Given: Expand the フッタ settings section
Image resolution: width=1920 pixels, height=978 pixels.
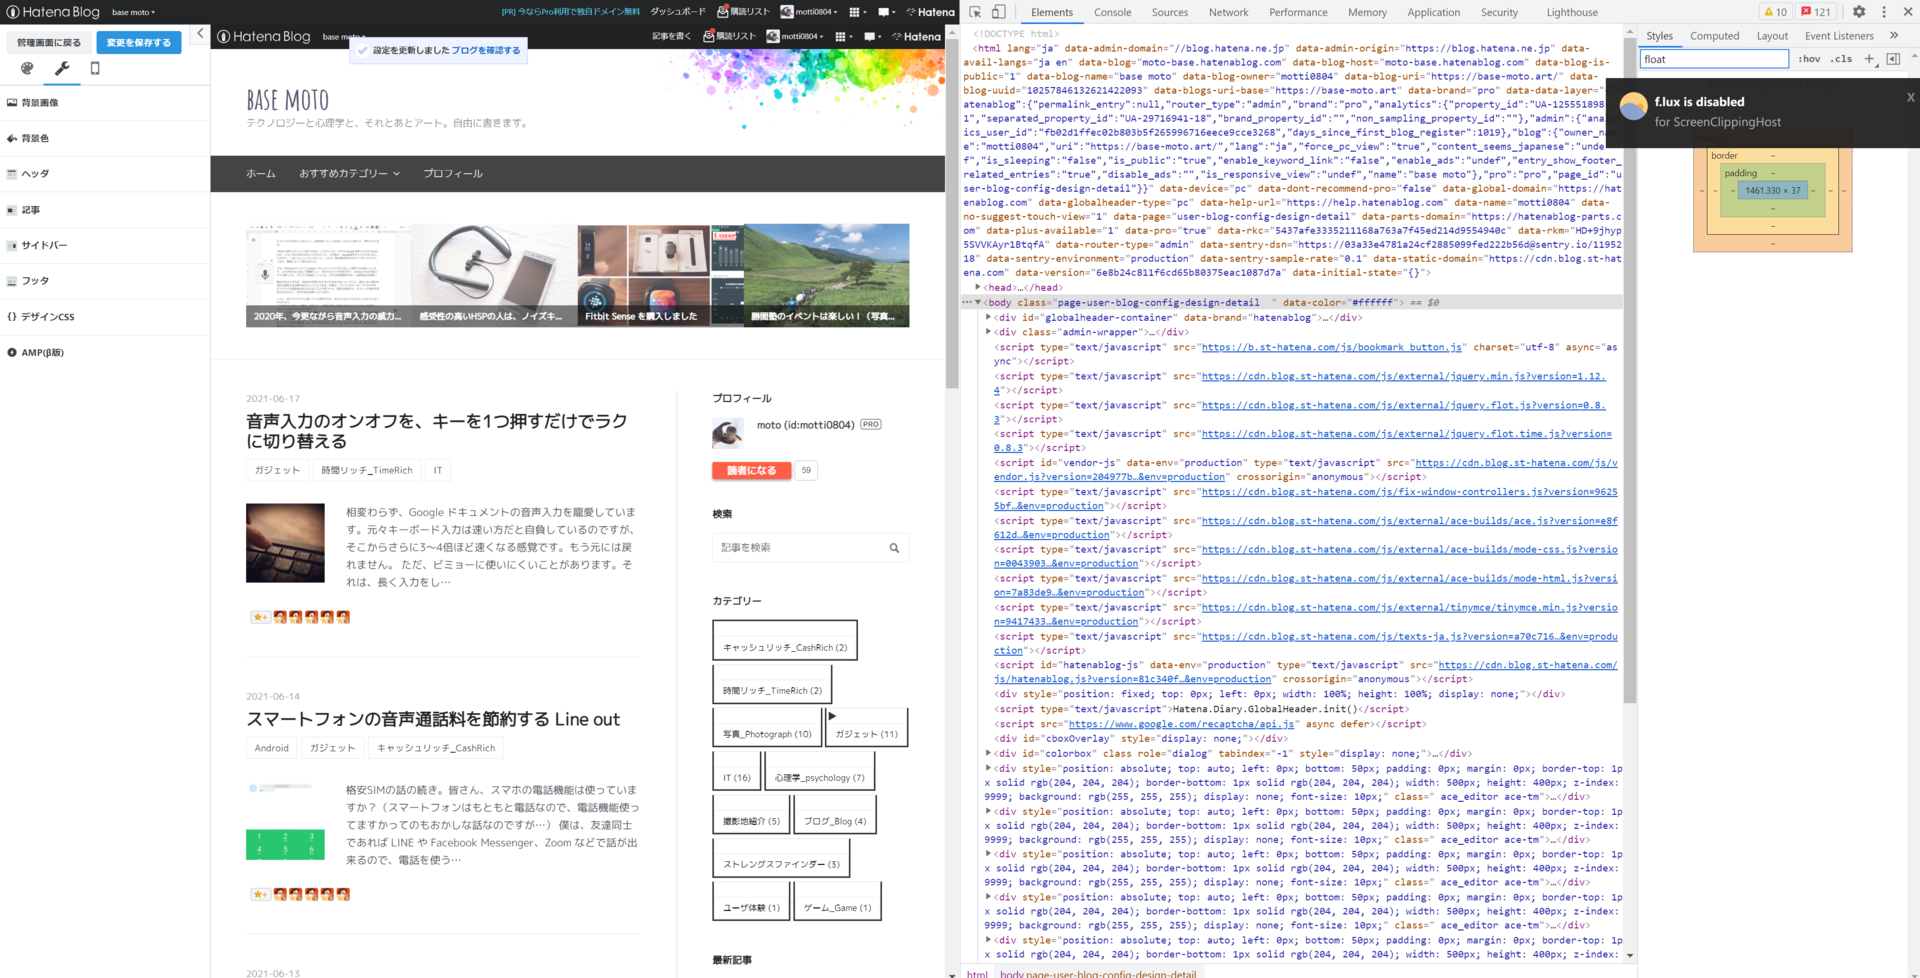Looking at the screenshot, I should (x=105, y=281).
